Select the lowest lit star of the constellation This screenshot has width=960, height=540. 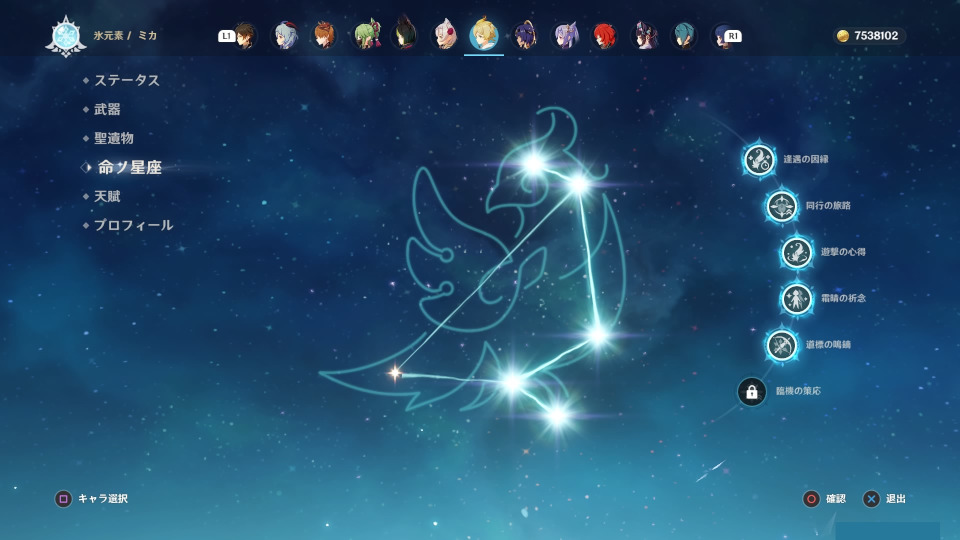[x=557, y=416]
